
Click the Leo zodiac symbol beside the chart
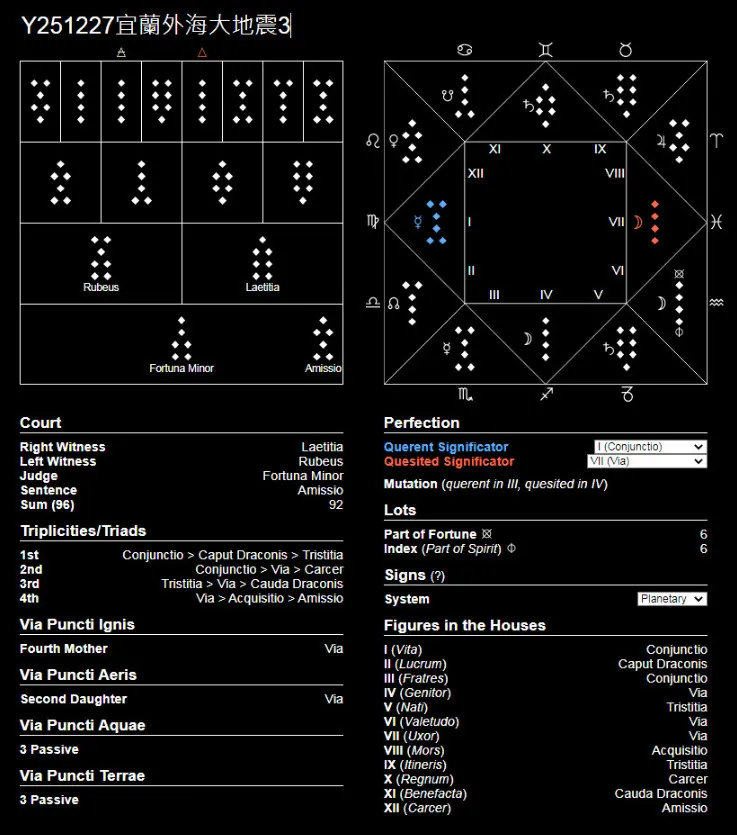373,141
